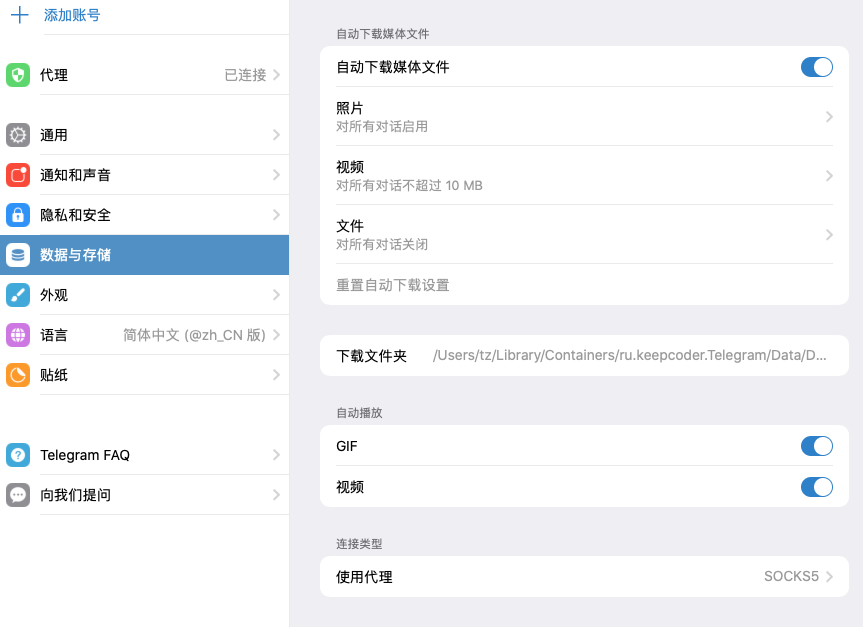Click the gray gear General icon

pyautogui.click(x=18, y=135)
